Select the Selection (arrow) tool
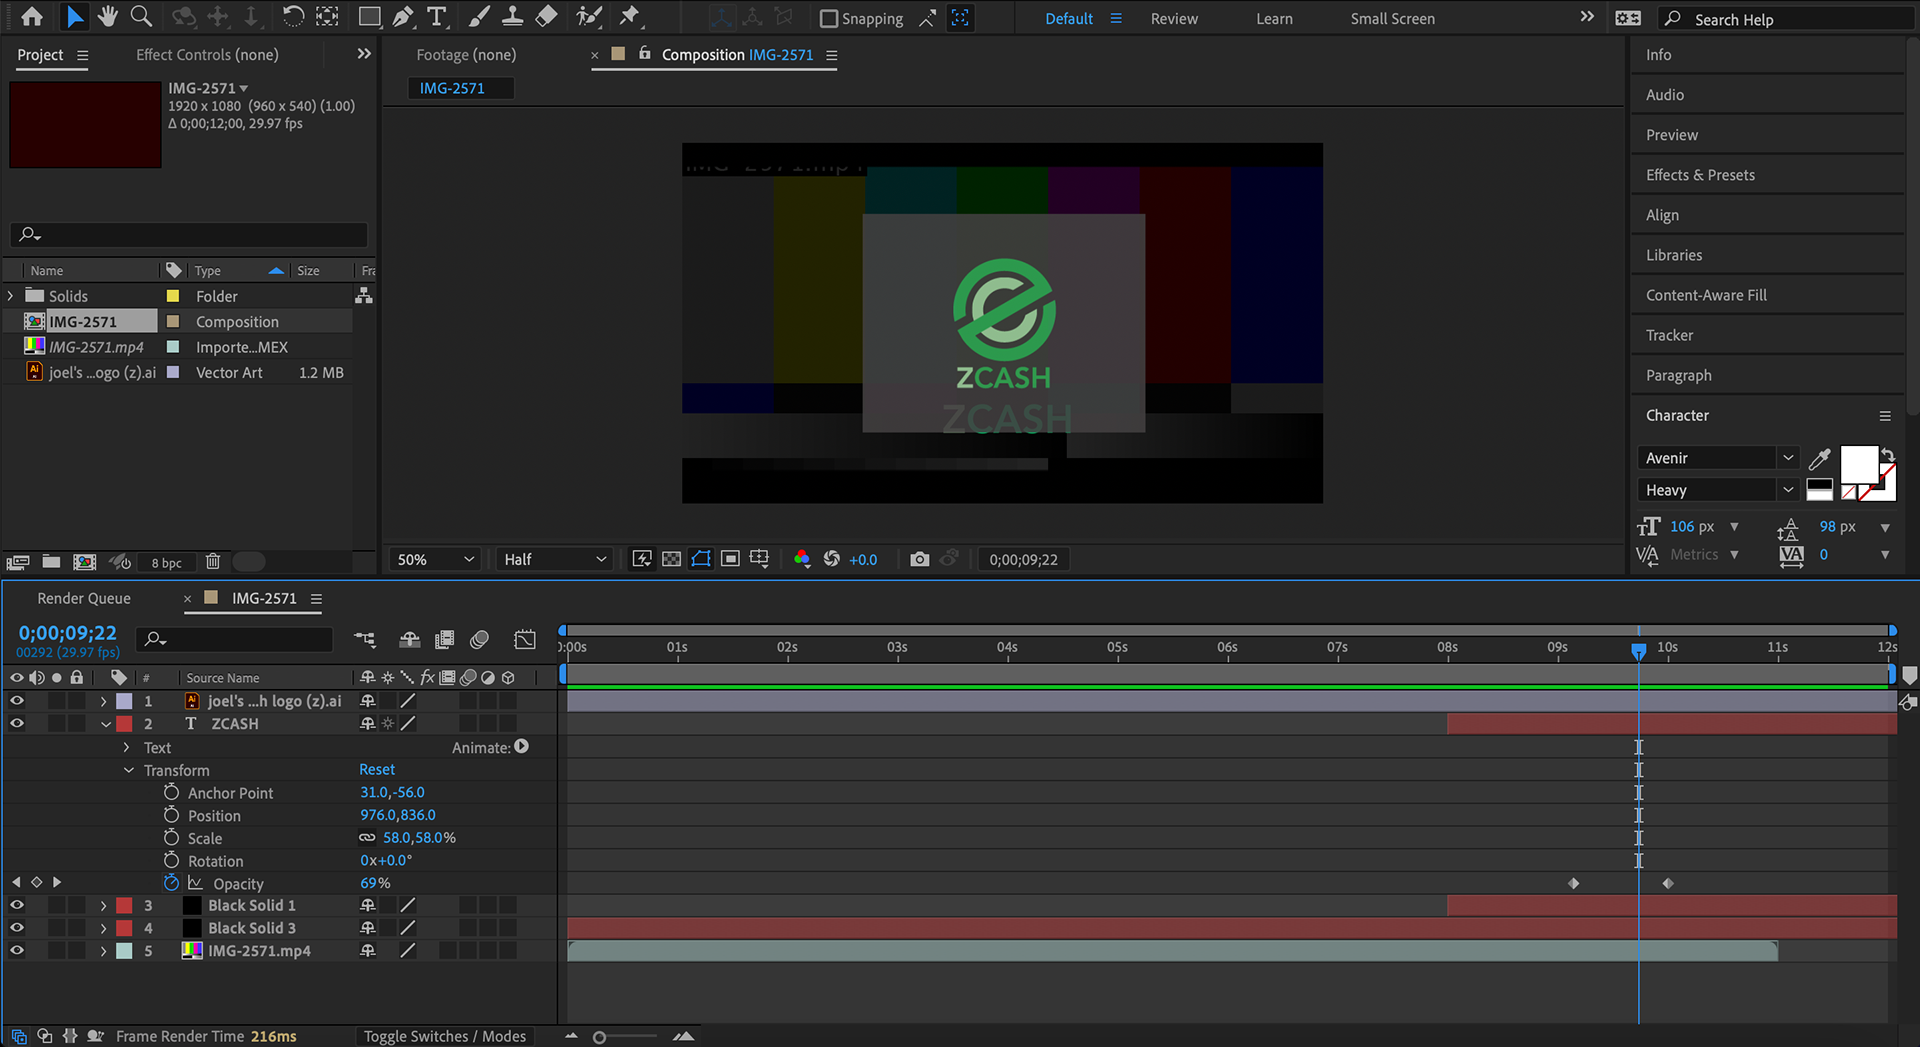Viewport: 1920px width, 1047px height. tap(74, 17)
